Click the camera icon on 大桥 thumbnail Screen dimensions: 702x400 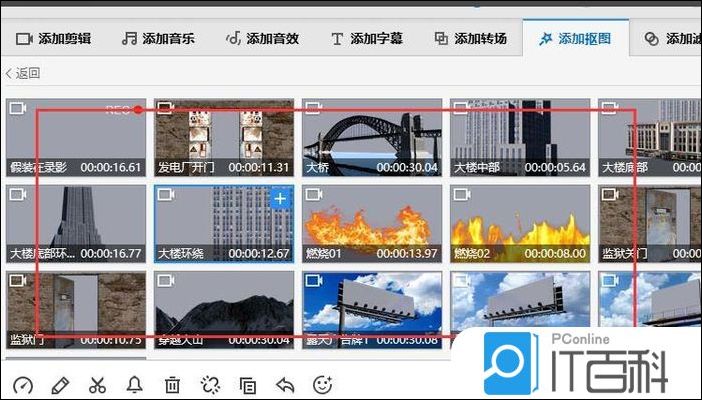click(x=314, y=108)
